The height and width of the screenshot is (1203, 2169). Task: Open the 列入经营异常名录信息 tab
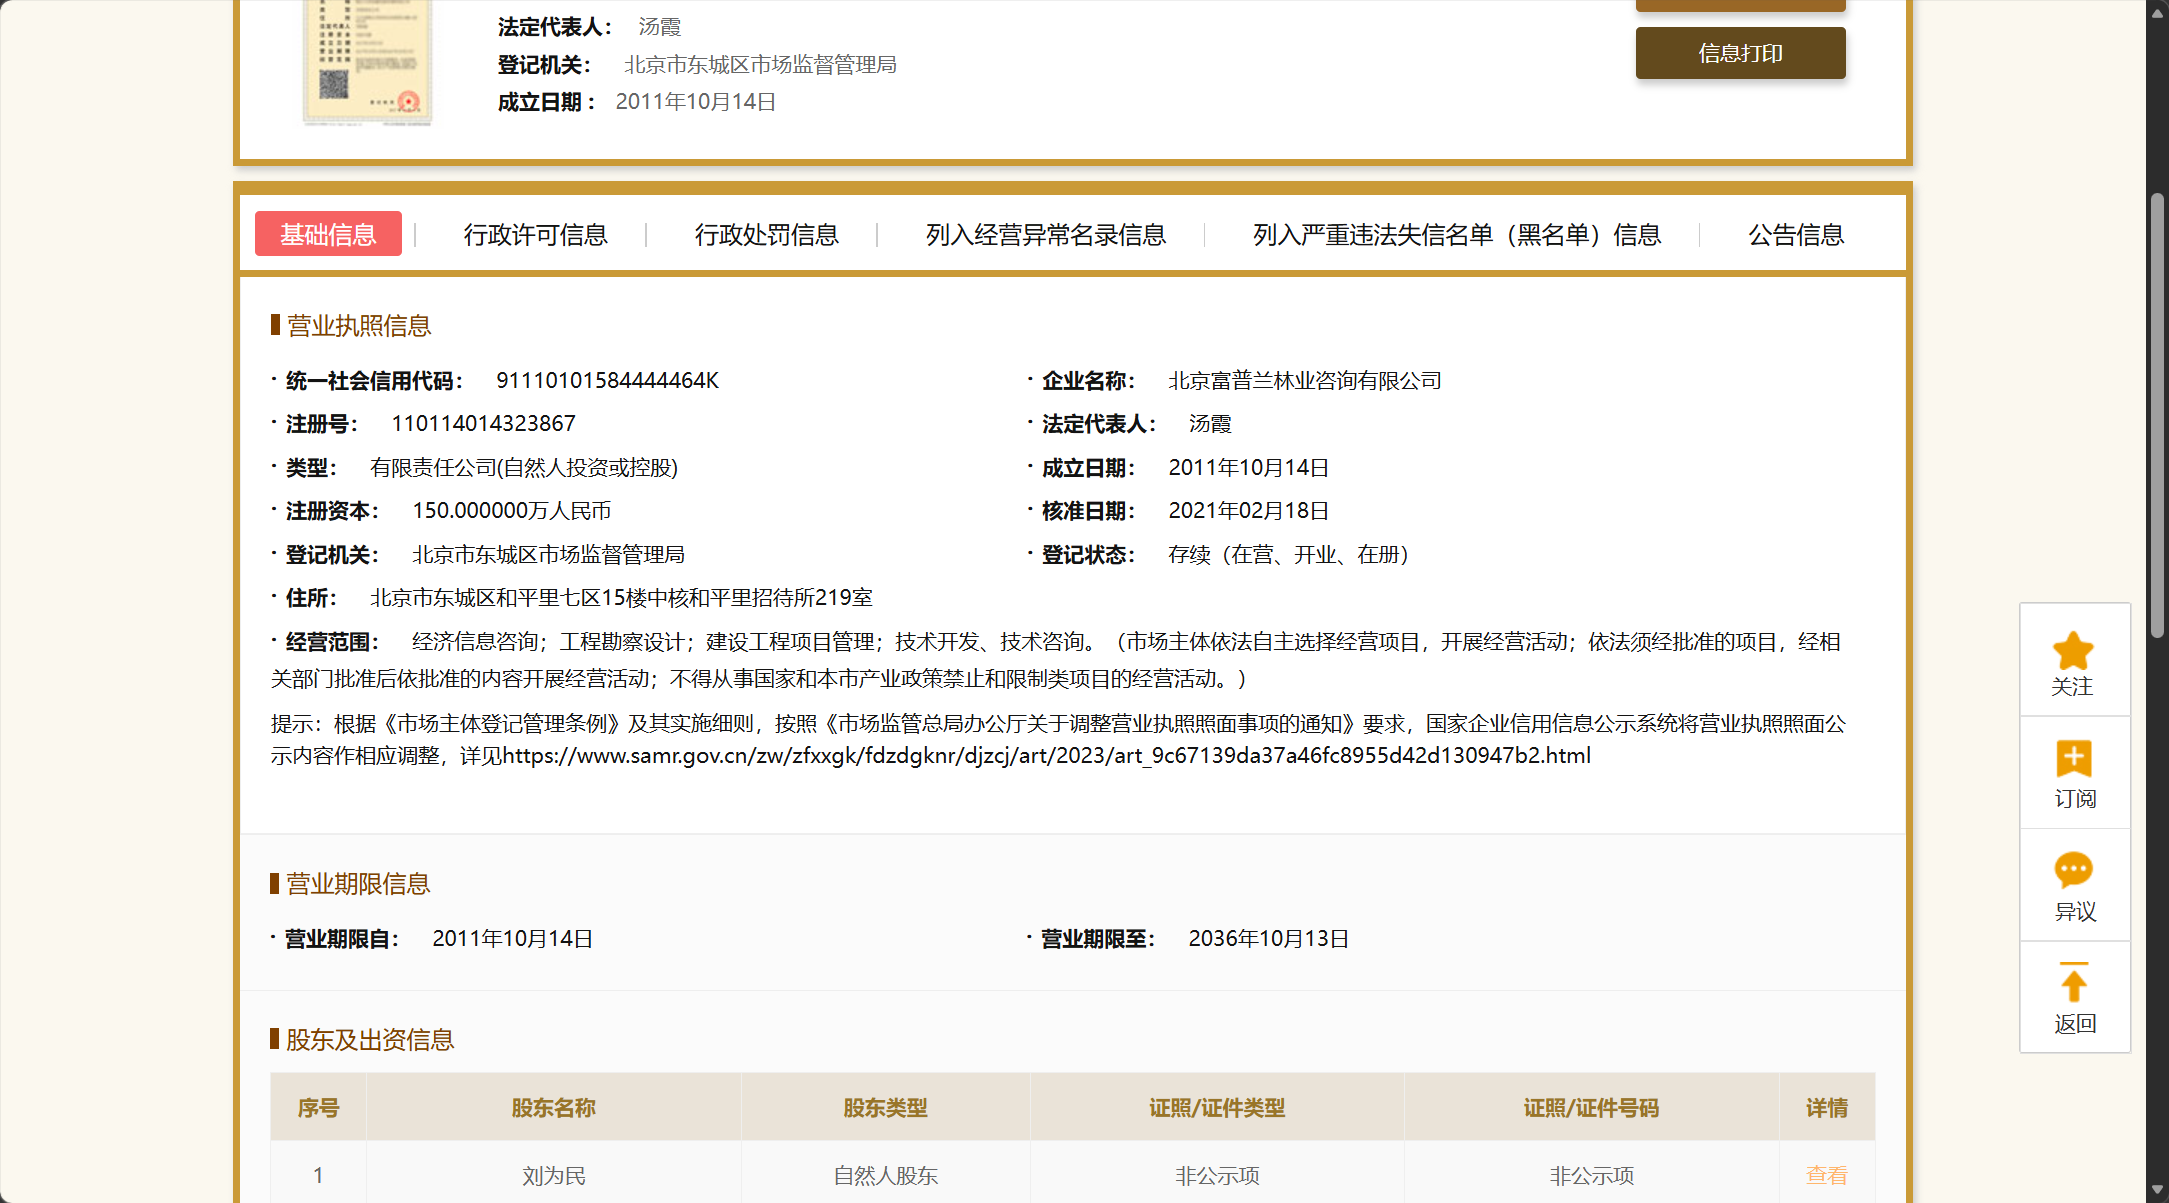click(x=1045, y=235)
